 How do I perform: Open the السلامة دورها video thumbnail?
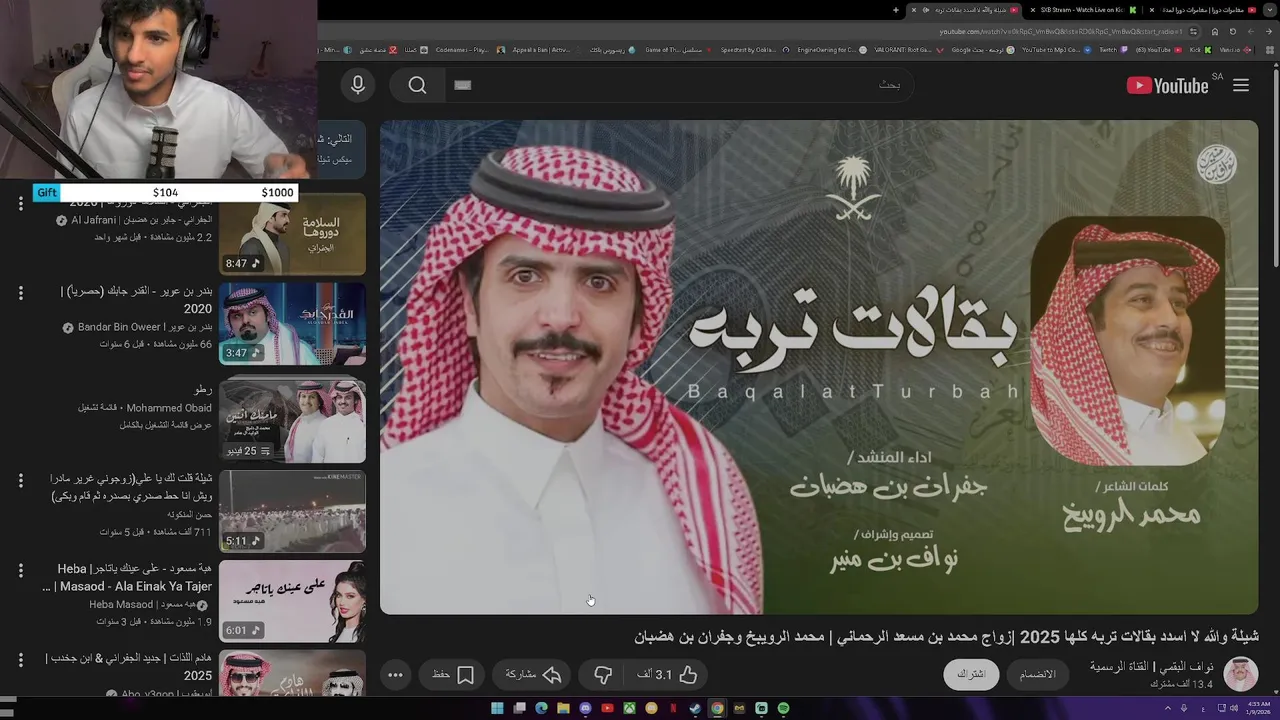pos(292,234)
